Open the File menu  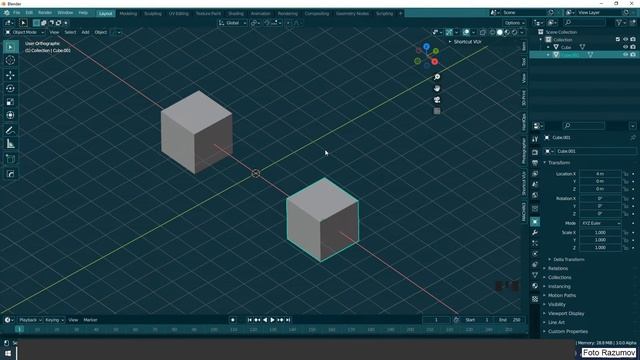point(16,13)
